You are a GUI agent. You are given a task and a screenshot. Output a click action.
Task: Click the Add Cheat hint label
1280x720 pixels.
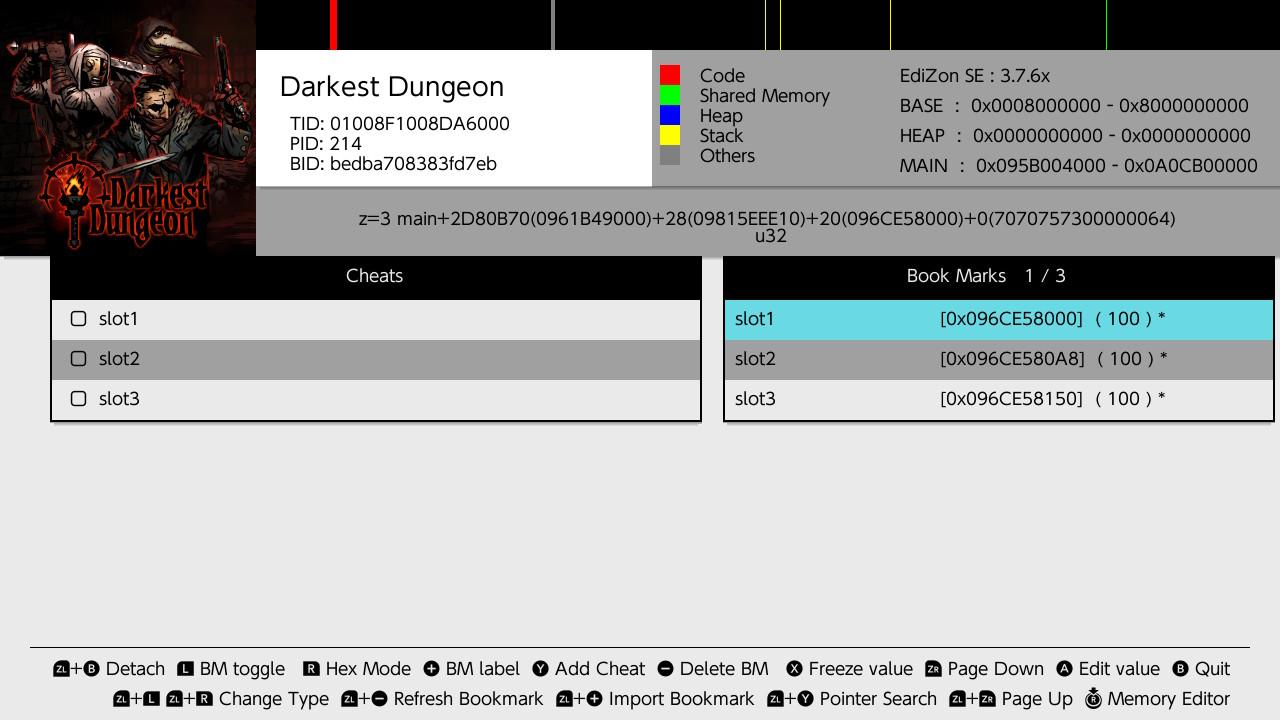tap(600, 669)
